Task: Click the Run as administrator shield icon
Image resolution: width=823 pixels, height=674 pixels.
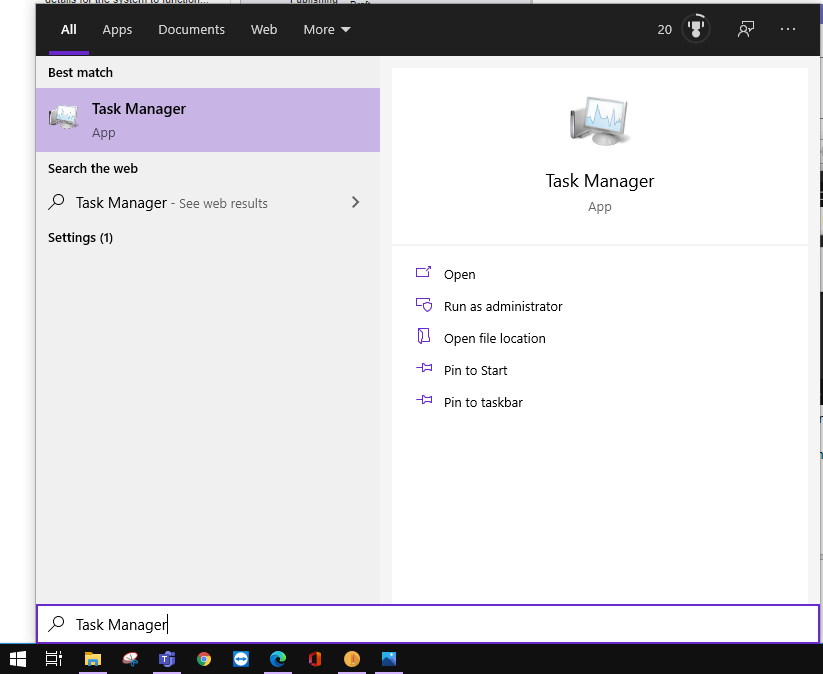Action: [x=424, y=304]
